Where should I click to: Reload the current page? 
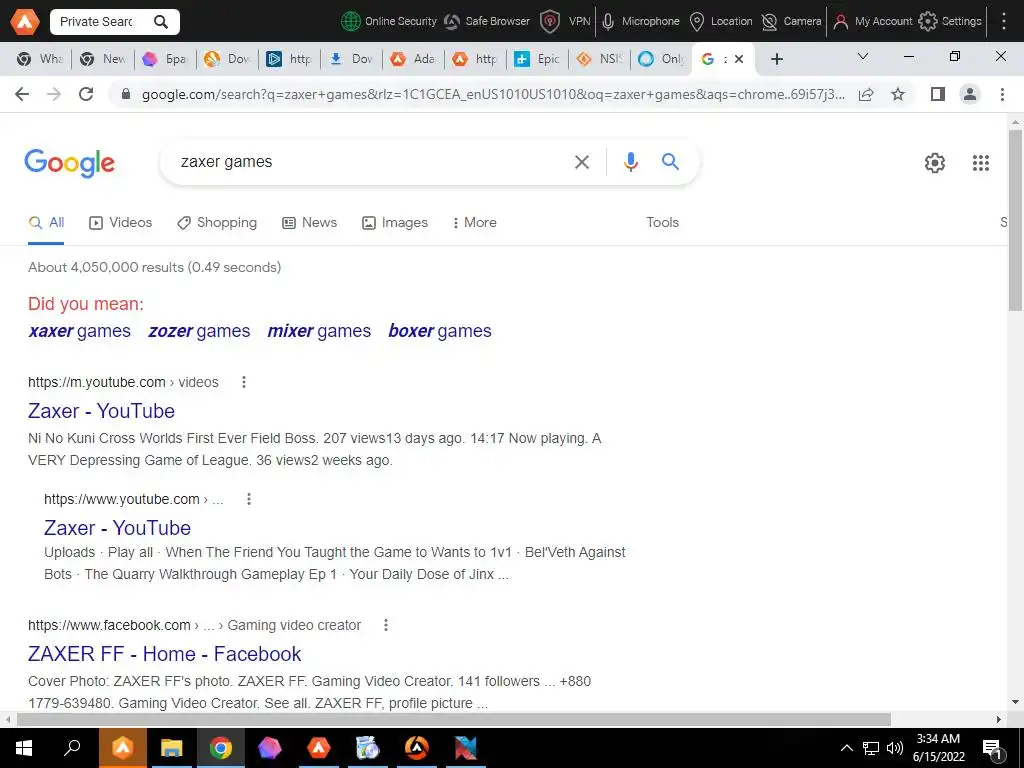click(86, 94)
